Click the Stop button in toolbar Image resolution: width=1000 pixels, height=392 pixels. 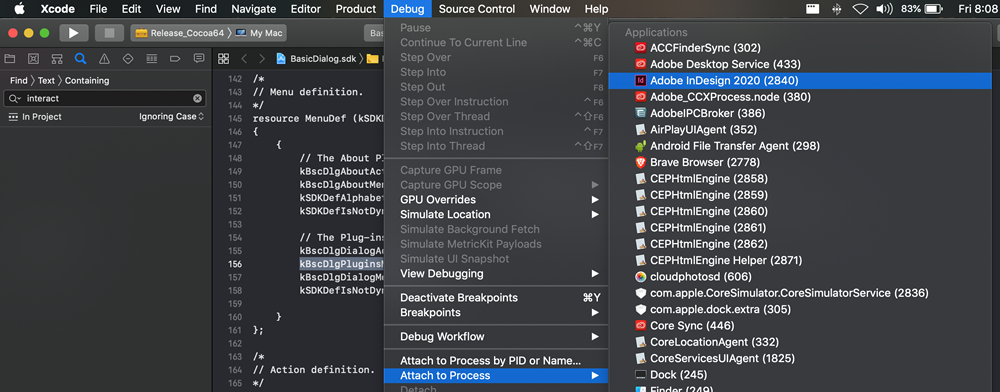coord(109,33)
